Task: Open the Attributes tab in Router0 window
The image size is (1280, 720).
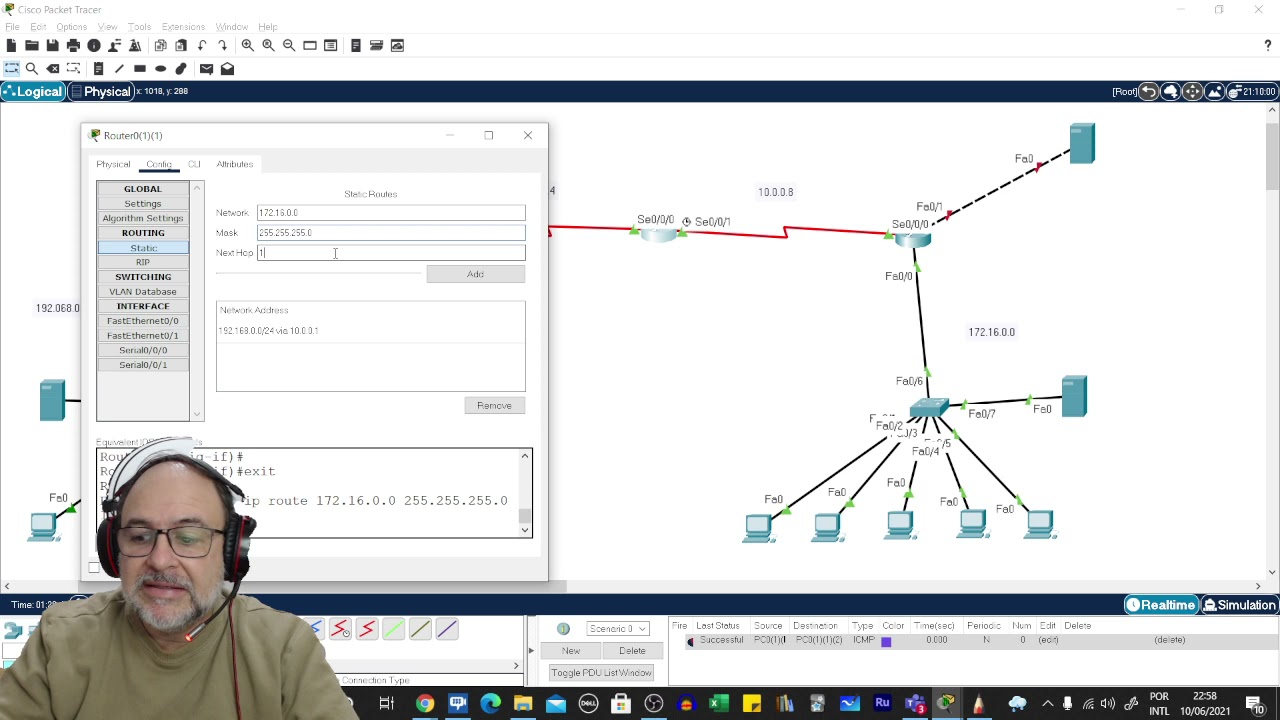Action: (235, 164)
